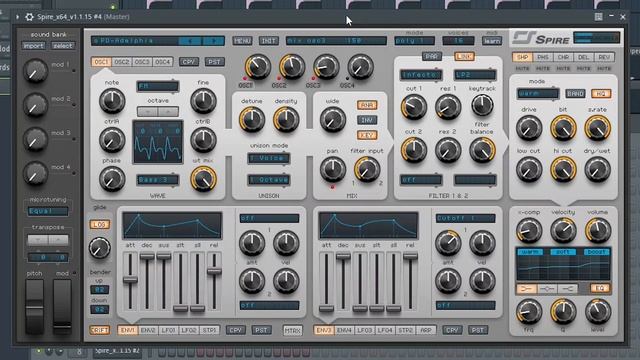Click the cut 1 filter knob
The height and width of the screenshot is (360, 640).
tap(414, 107)
